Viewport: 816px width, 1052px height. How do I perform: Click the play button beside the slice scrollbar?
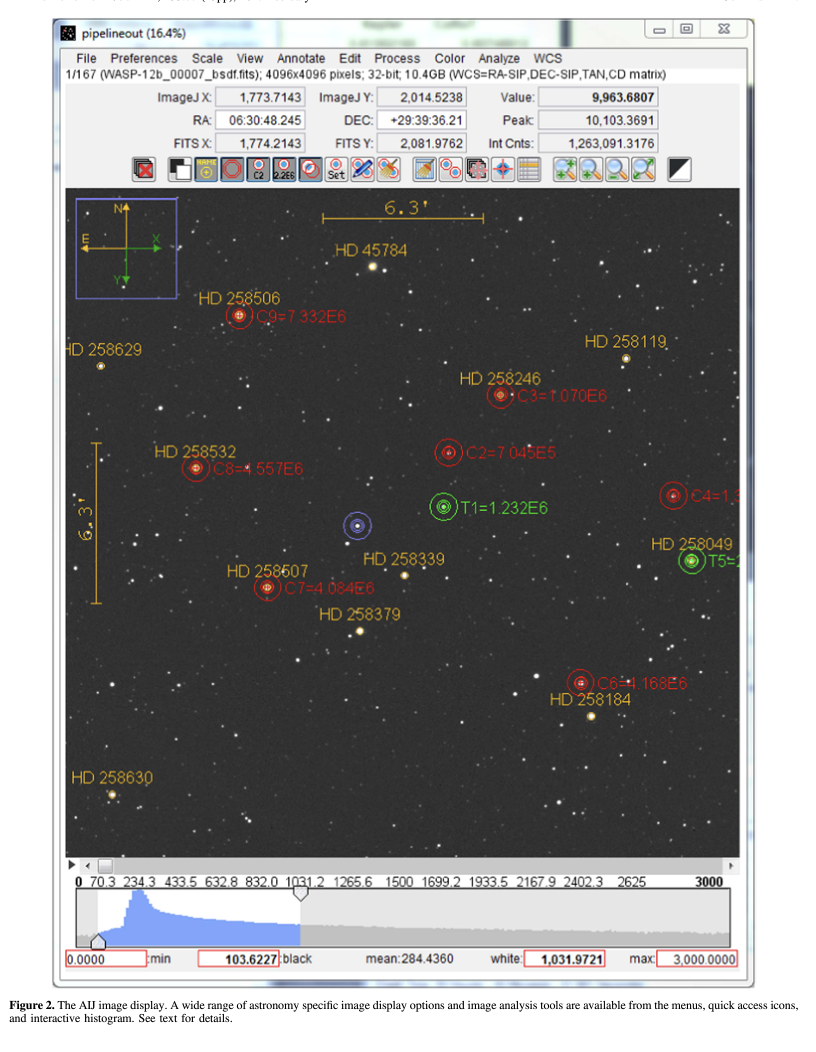tap(71, 865)
